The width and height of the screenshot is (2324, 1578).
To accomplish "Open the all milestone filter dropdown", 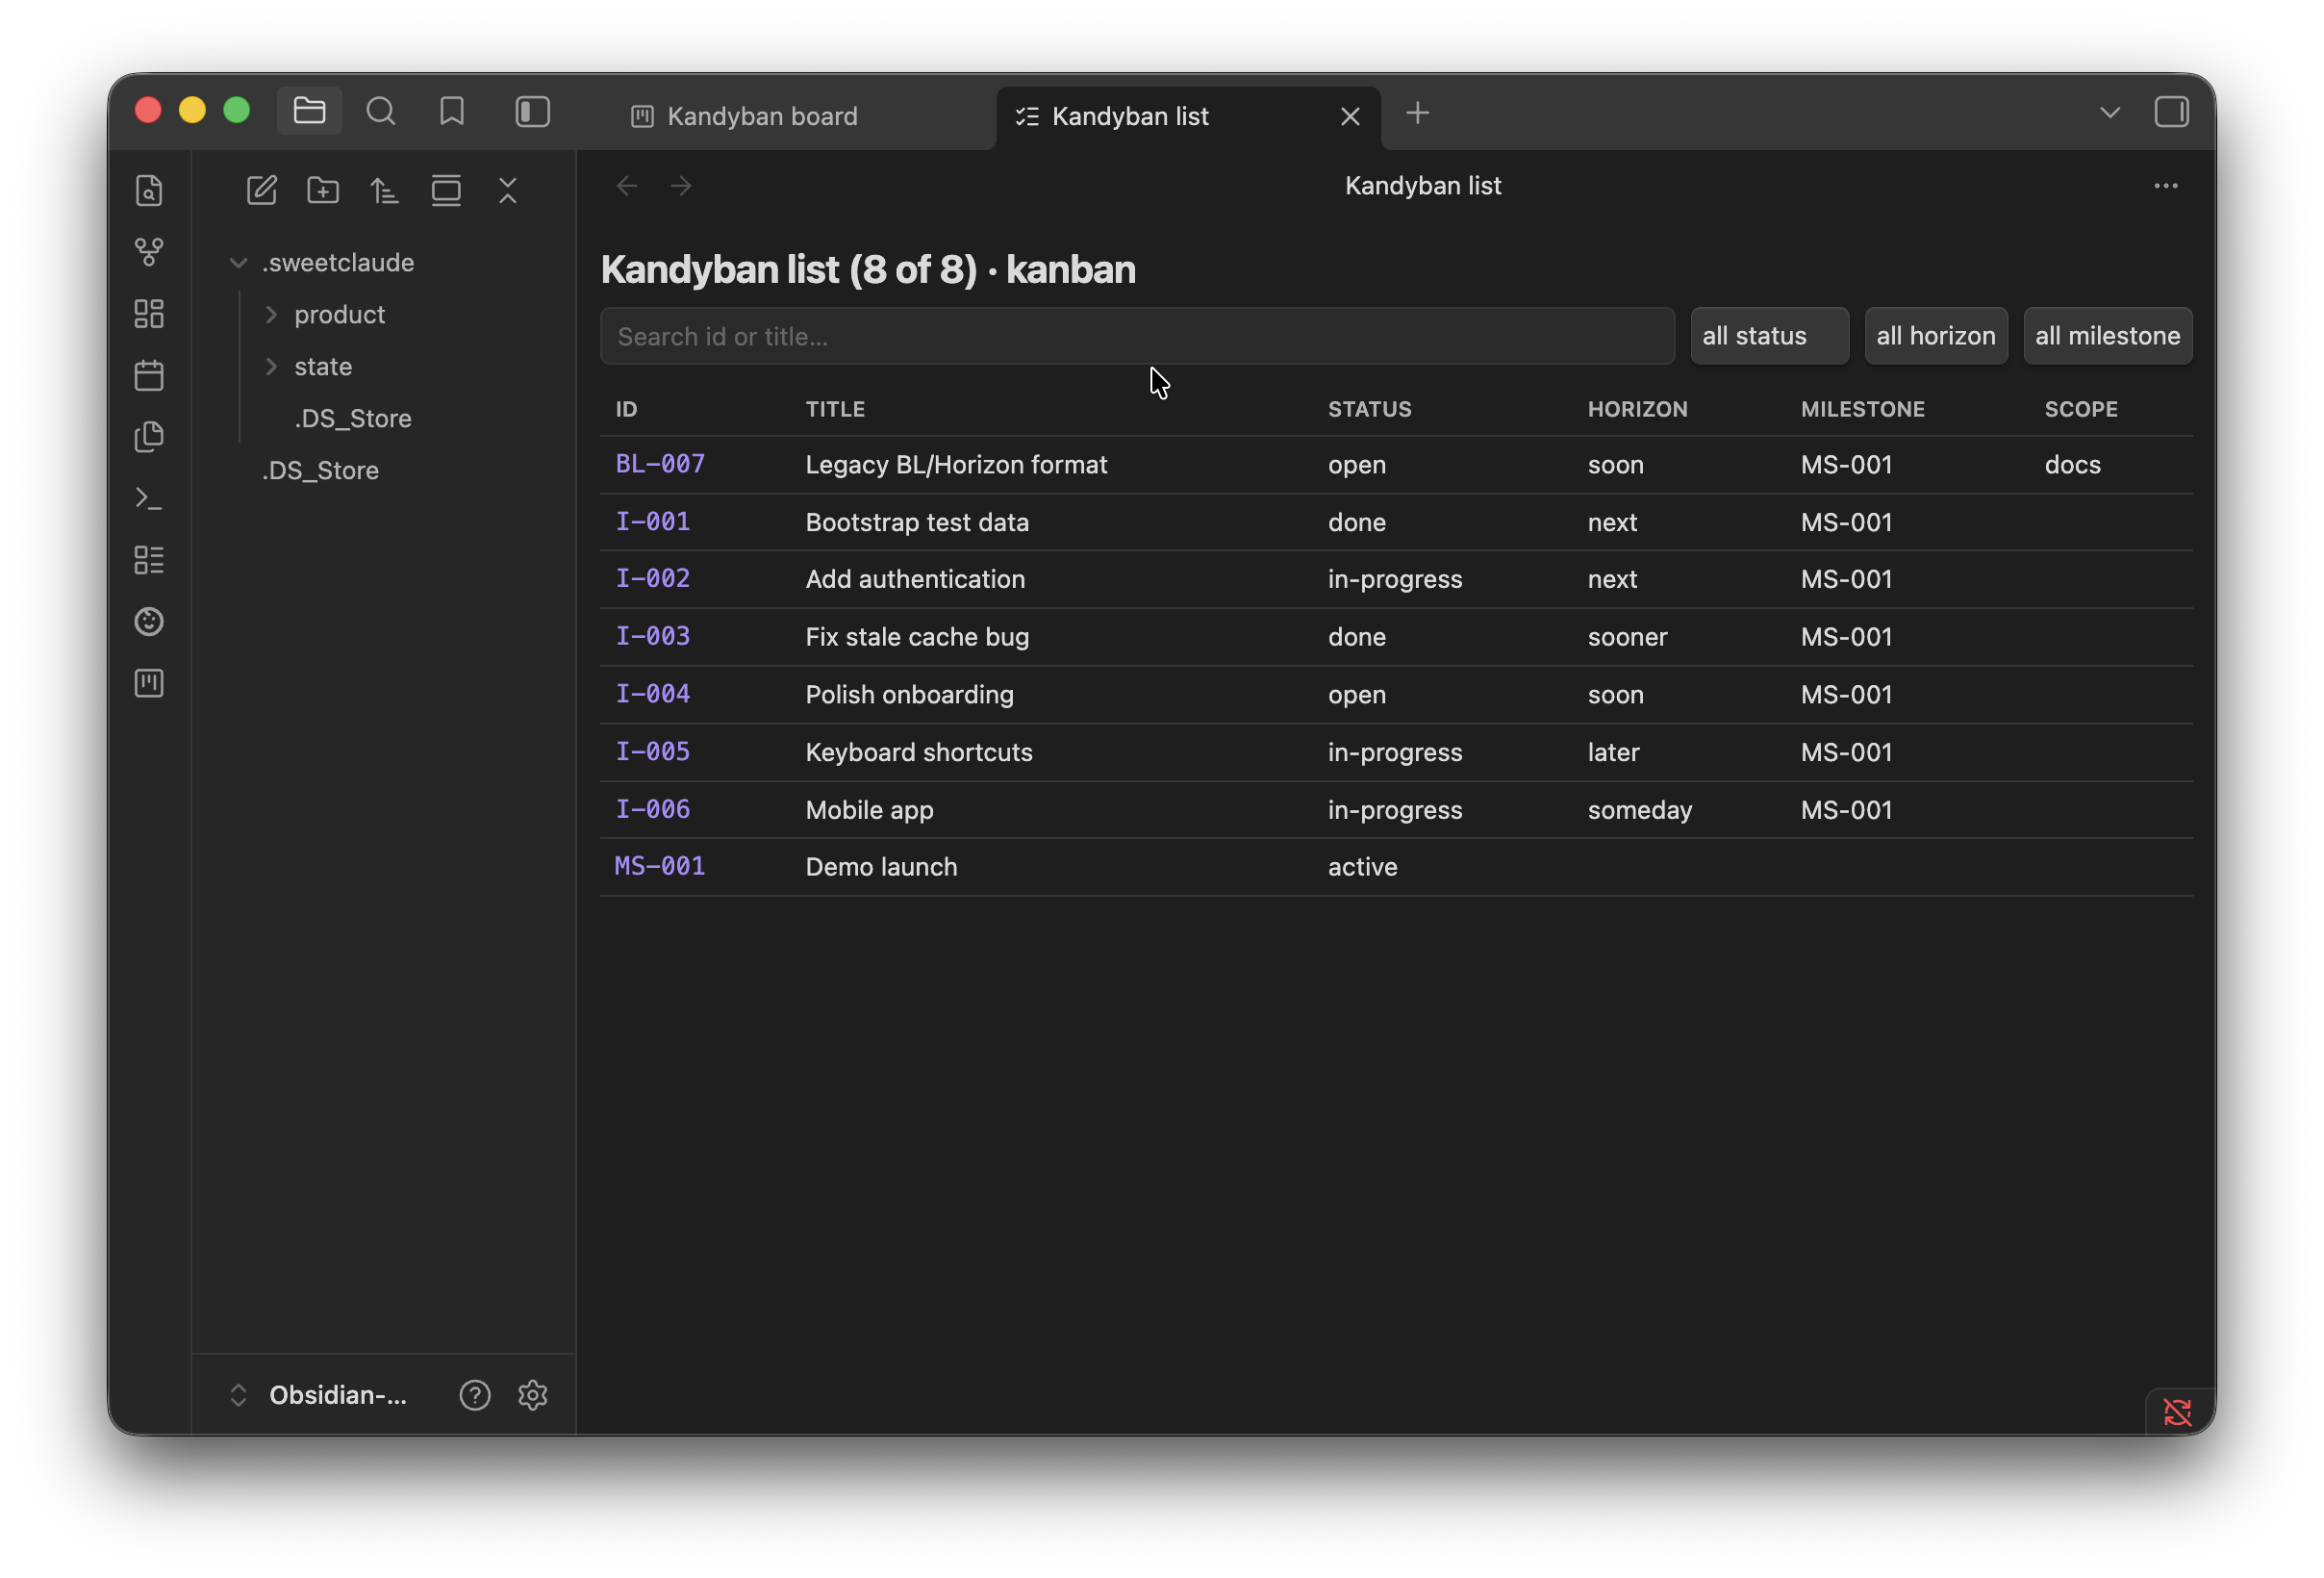I will 2108,336.
